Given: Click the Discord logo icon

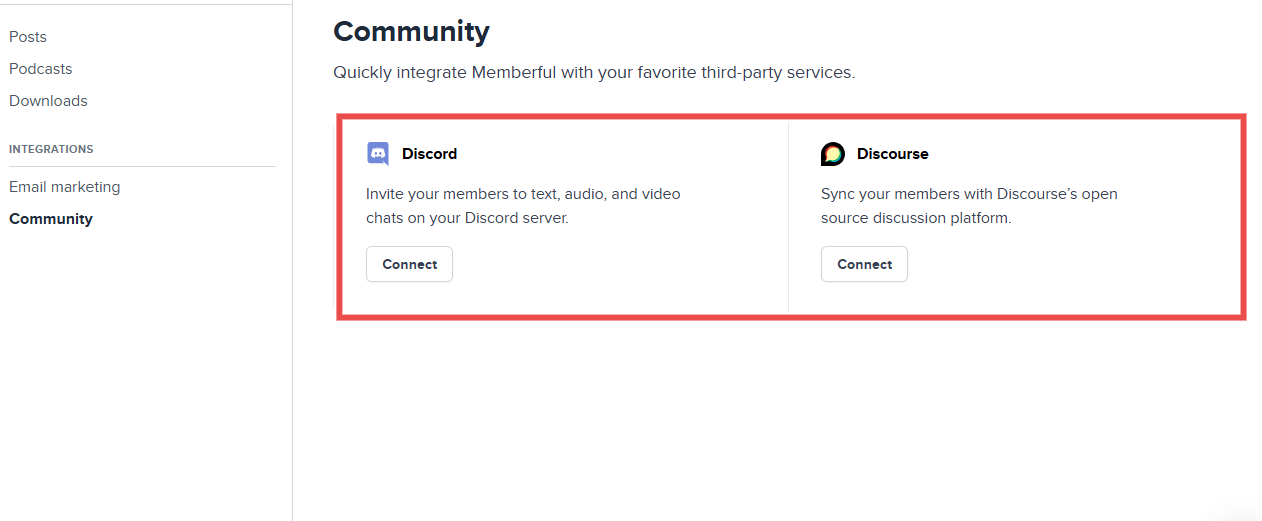Looking at the screenshot, I should pyautogui.click(x=378, y=154).
